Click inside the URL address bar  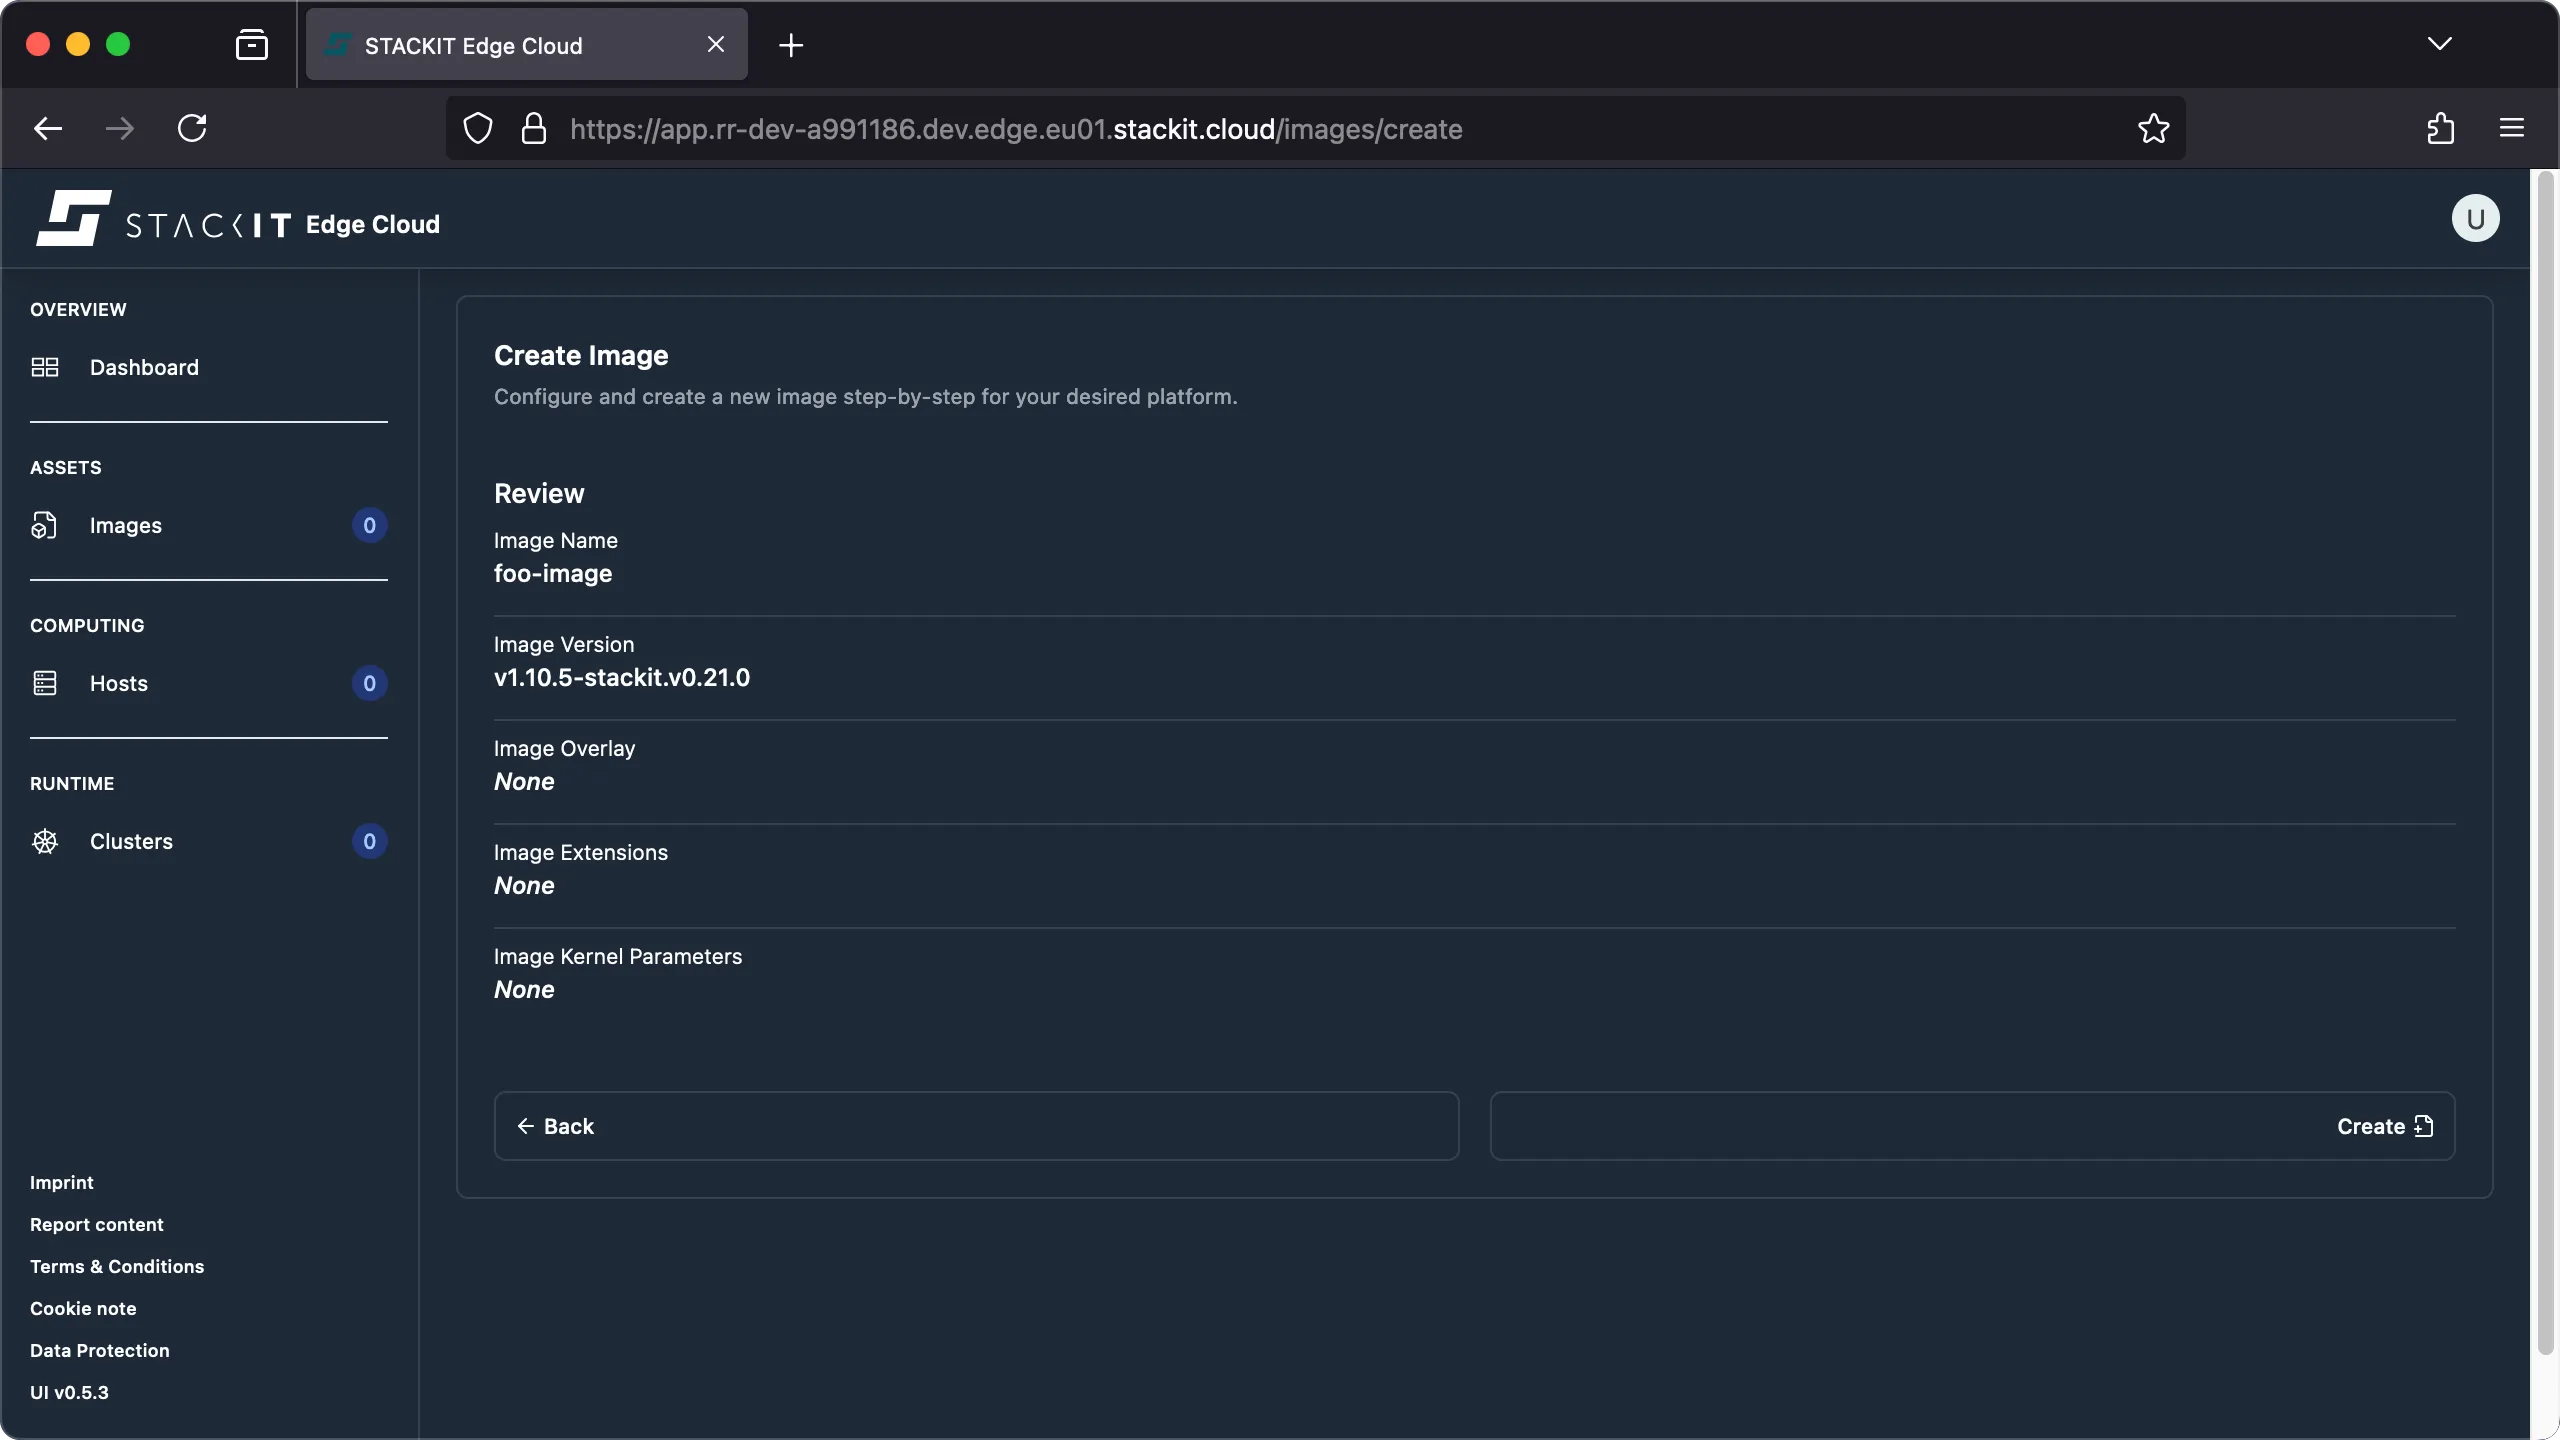(1200, 128)
